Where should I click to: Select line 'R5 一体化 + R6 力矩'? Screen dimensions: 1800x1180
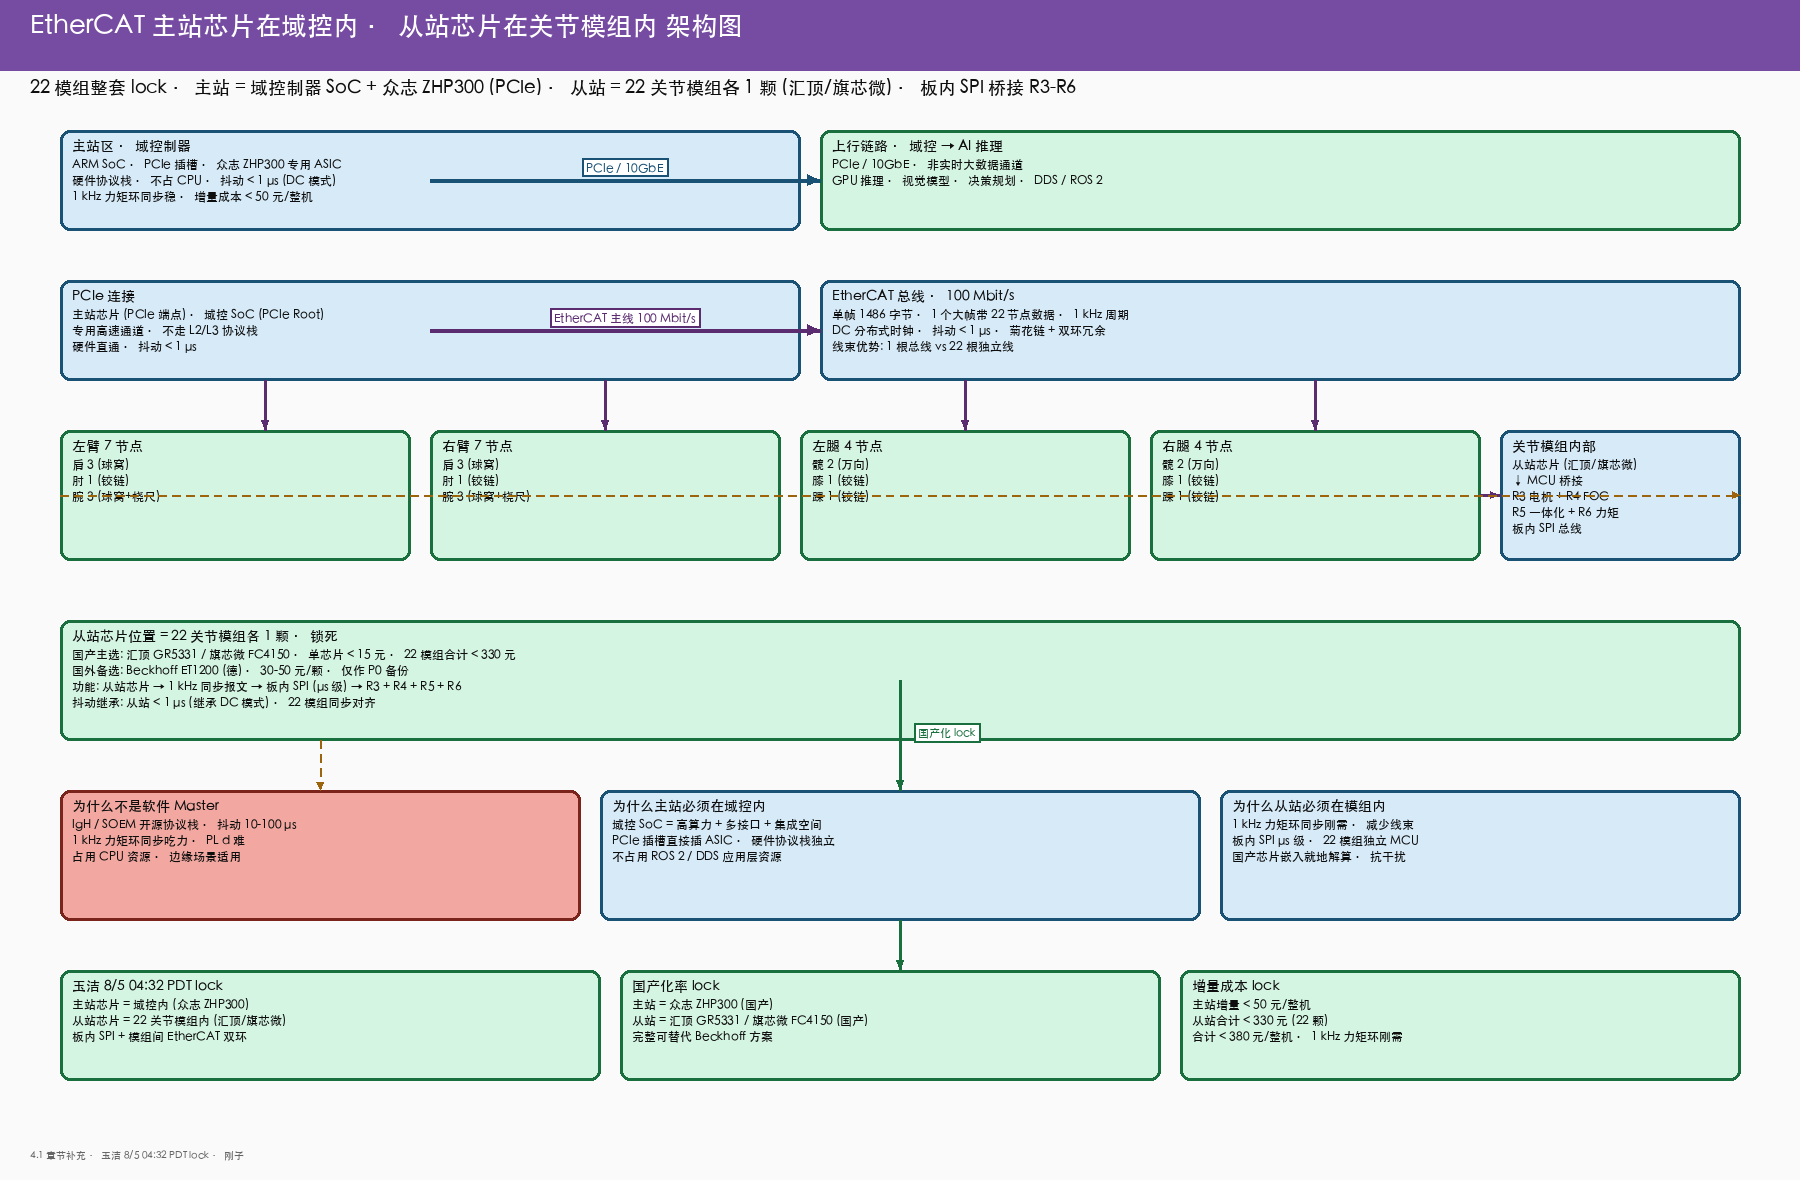(x=1565, y=513)
